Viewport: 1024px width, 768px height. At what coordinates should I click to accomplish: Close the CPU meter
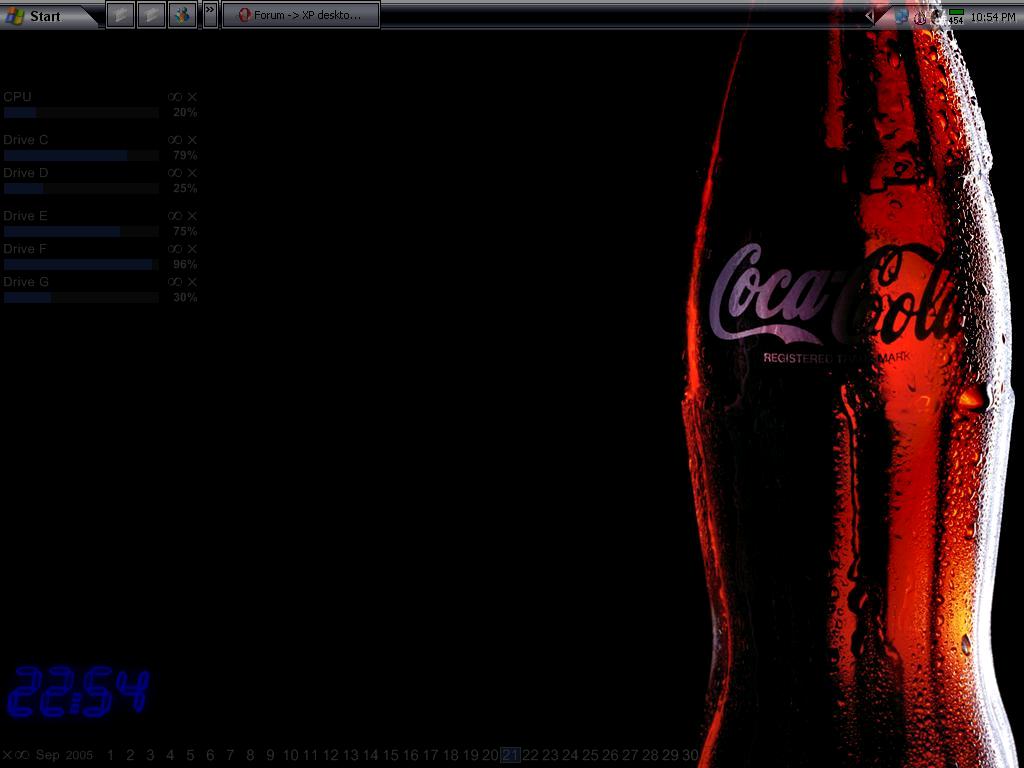pos(192,97)
